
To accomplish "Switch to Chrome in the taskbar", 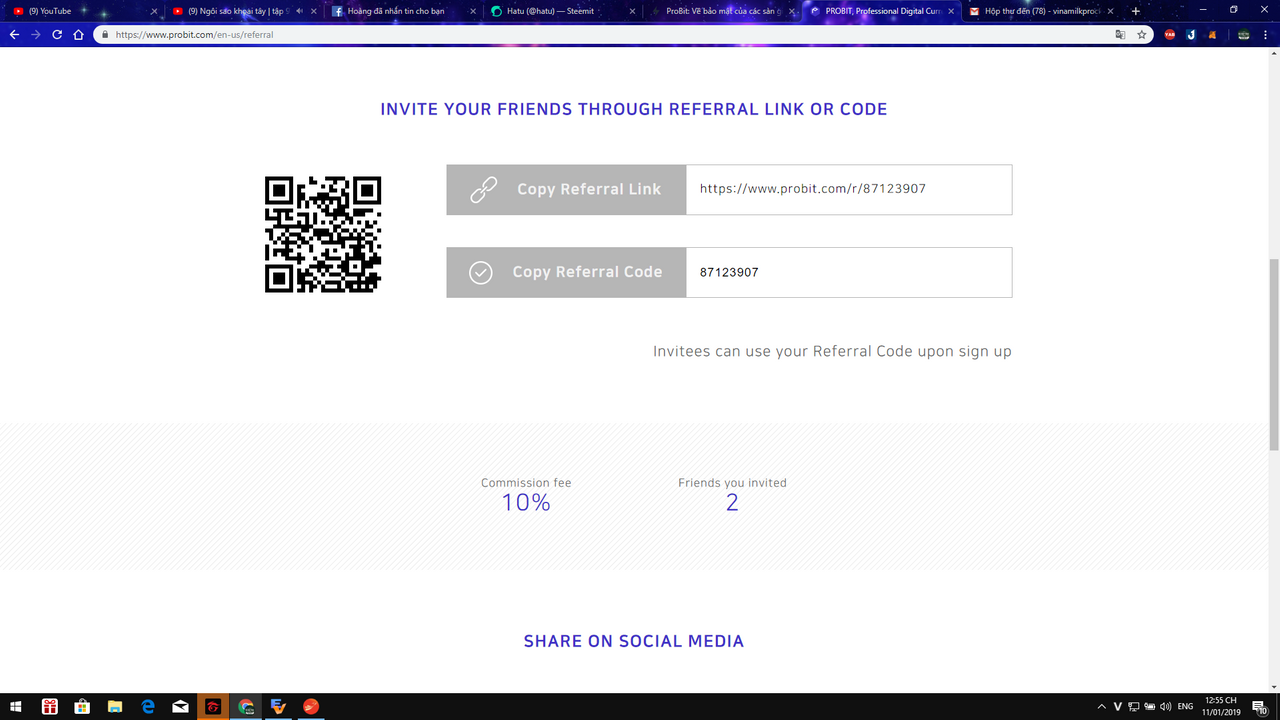I will click(246, 707).
